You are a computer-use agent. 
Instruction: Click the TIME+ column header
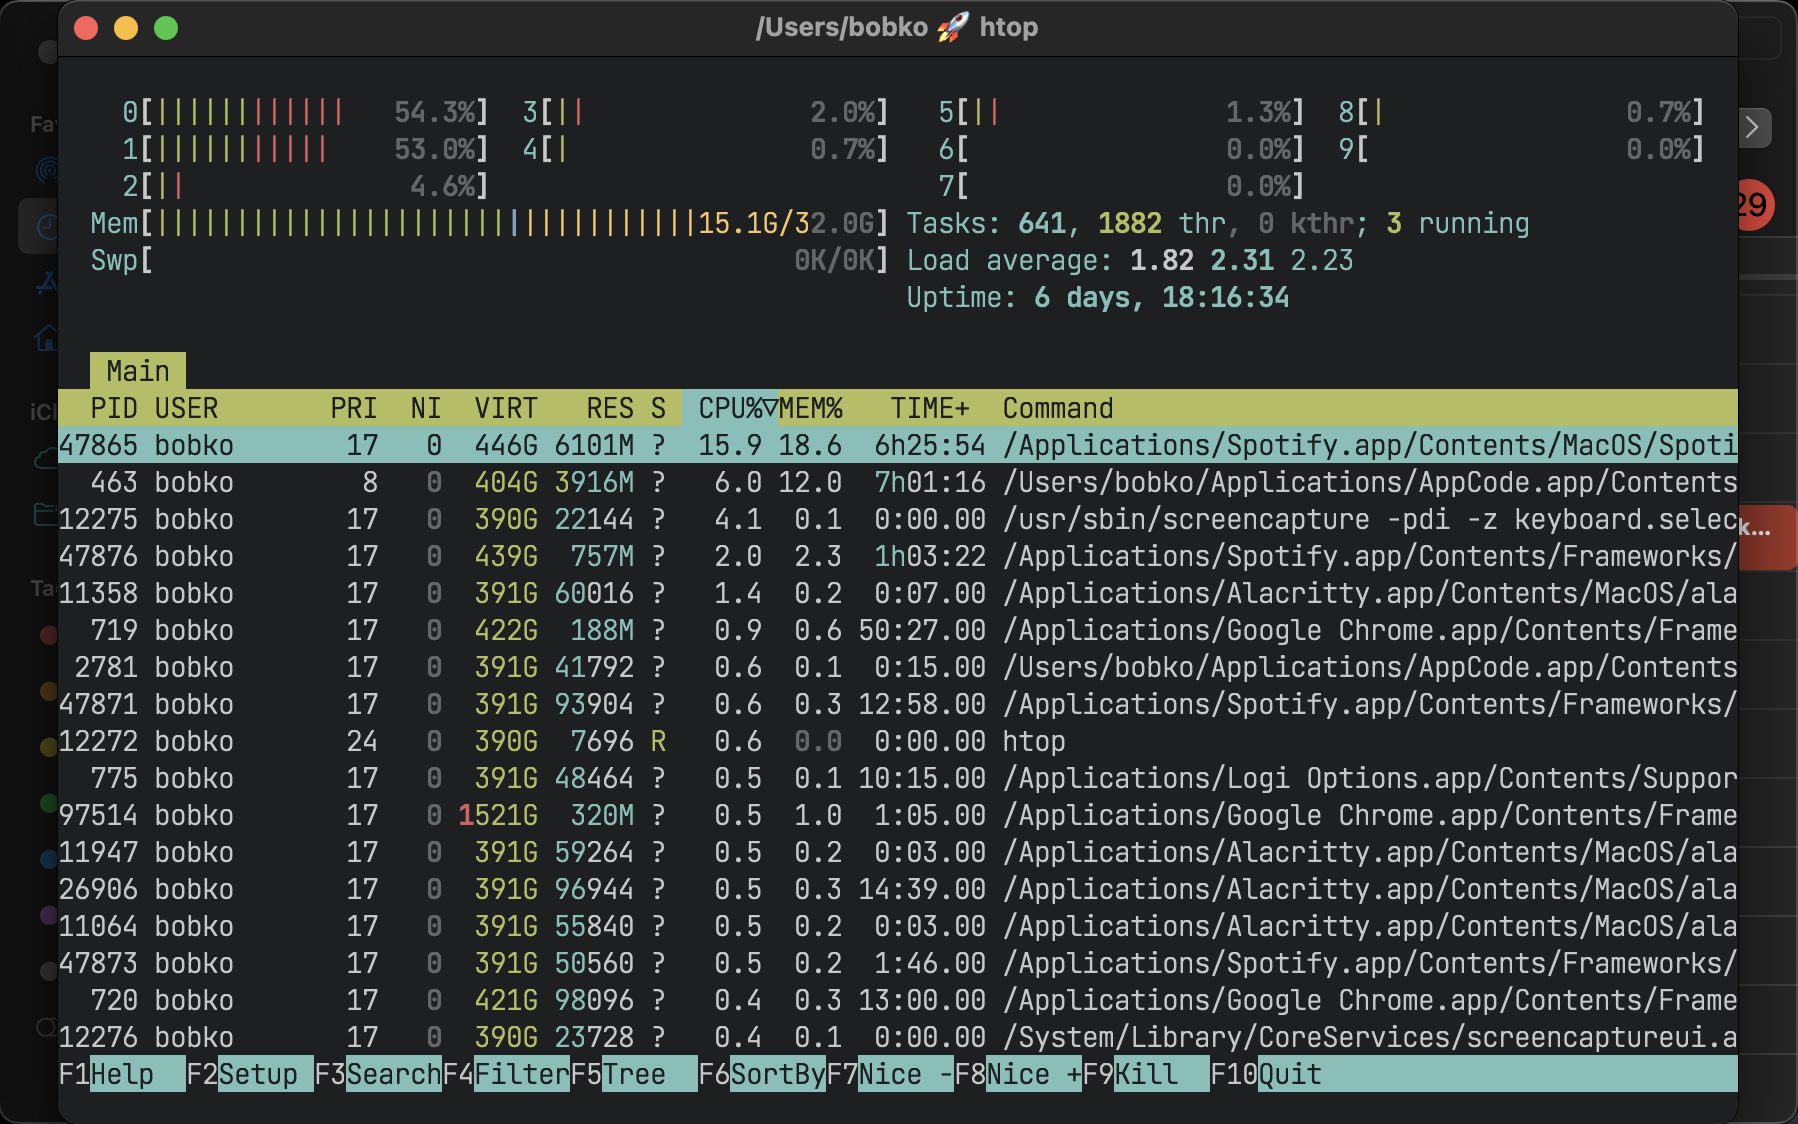930,408
